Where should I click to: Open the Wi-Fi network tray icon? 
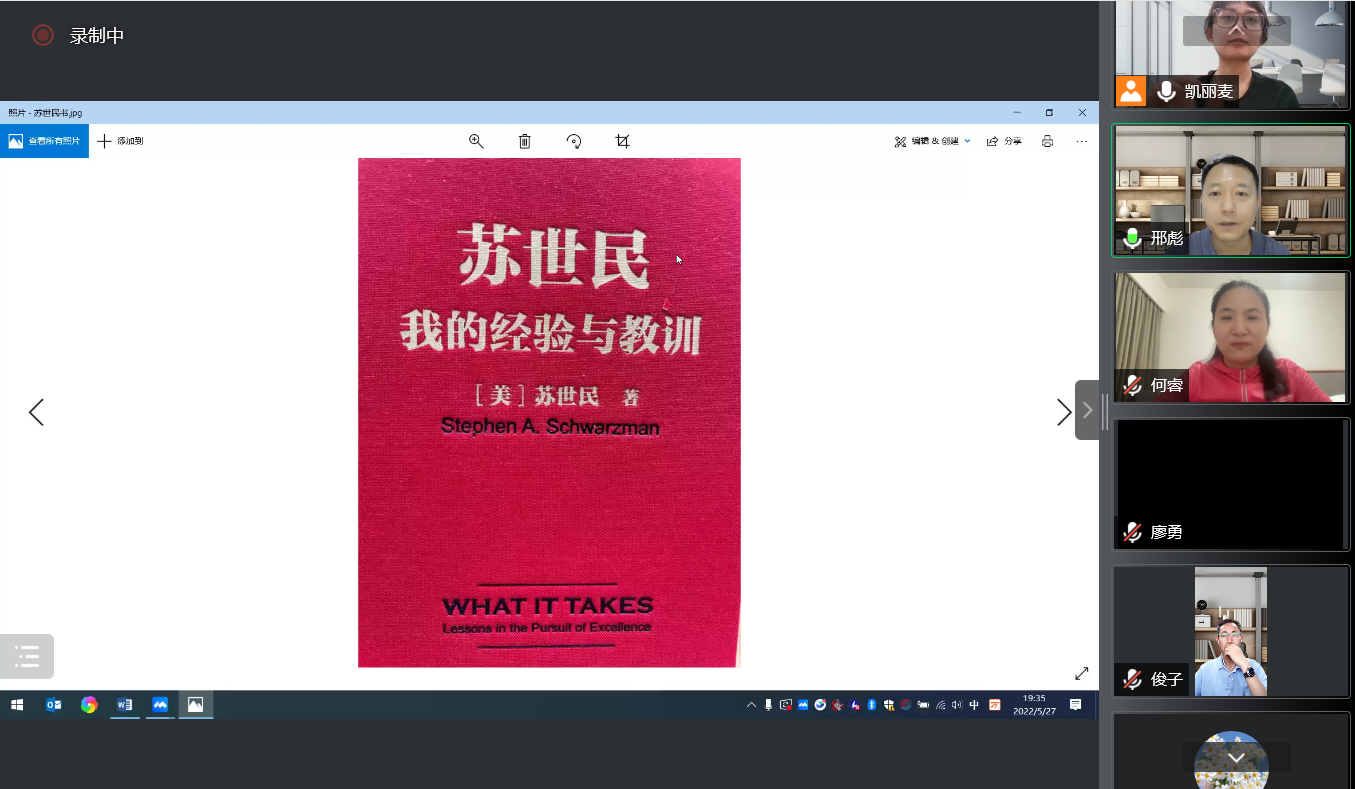(941, 705)
